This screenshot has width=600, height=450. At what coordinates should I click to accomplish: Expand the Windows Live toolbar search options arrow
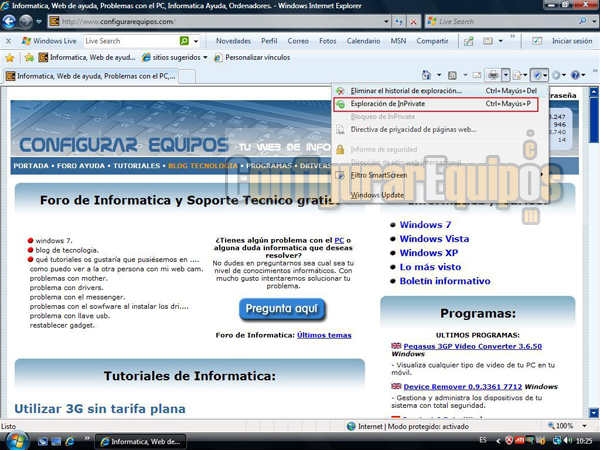(x=196, y=41)
